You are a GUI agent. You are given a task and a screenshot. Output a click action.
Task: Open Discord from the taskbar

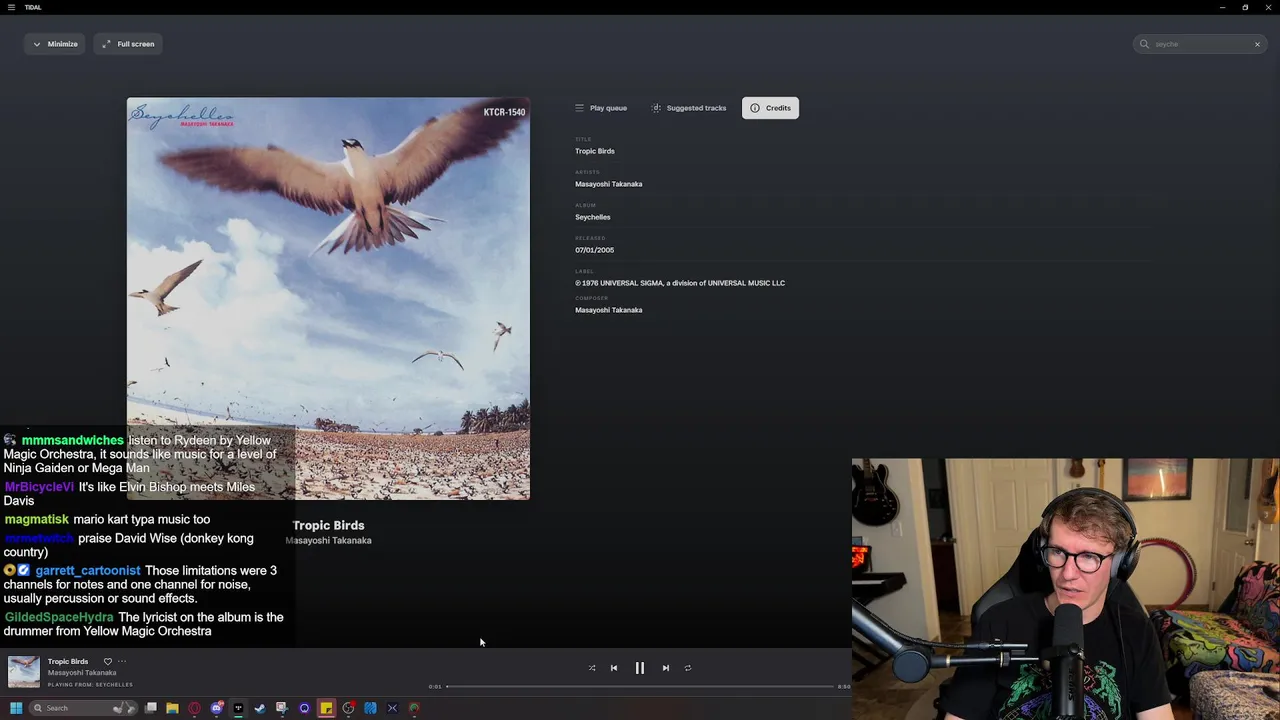216,708
